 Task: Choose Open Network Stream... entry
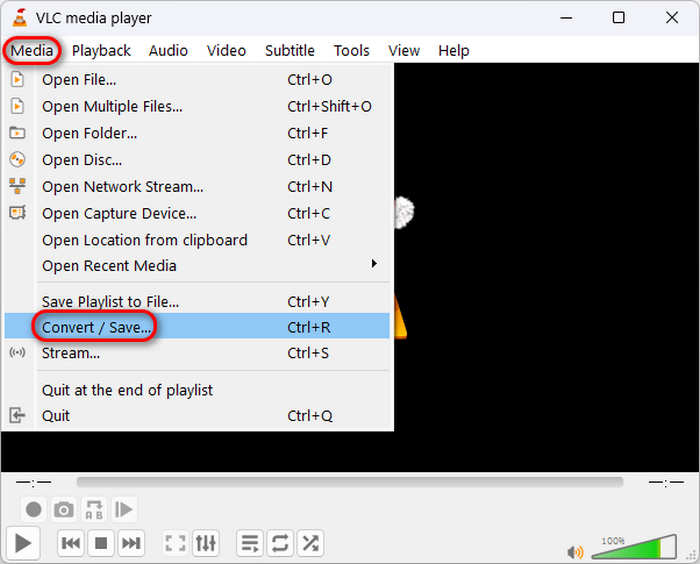pyautogui.click(x=197, y=187)
